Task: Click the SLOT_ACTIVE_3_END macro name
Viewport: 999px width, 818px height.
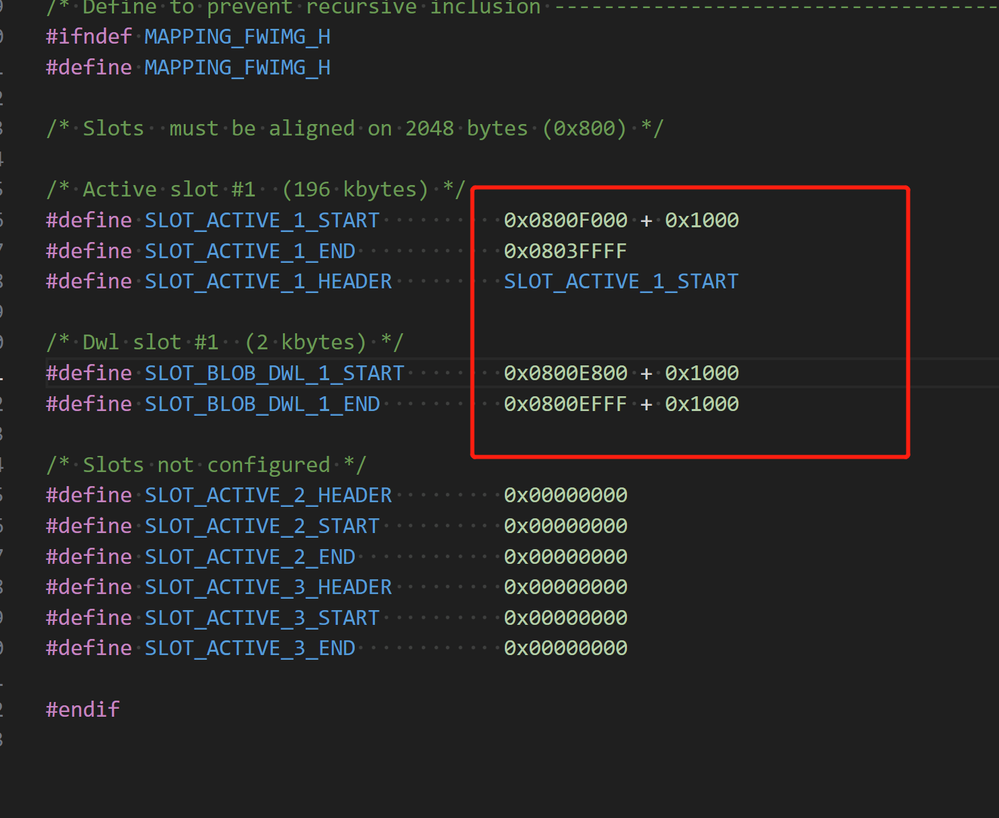Action: click(x=250, y=649)
